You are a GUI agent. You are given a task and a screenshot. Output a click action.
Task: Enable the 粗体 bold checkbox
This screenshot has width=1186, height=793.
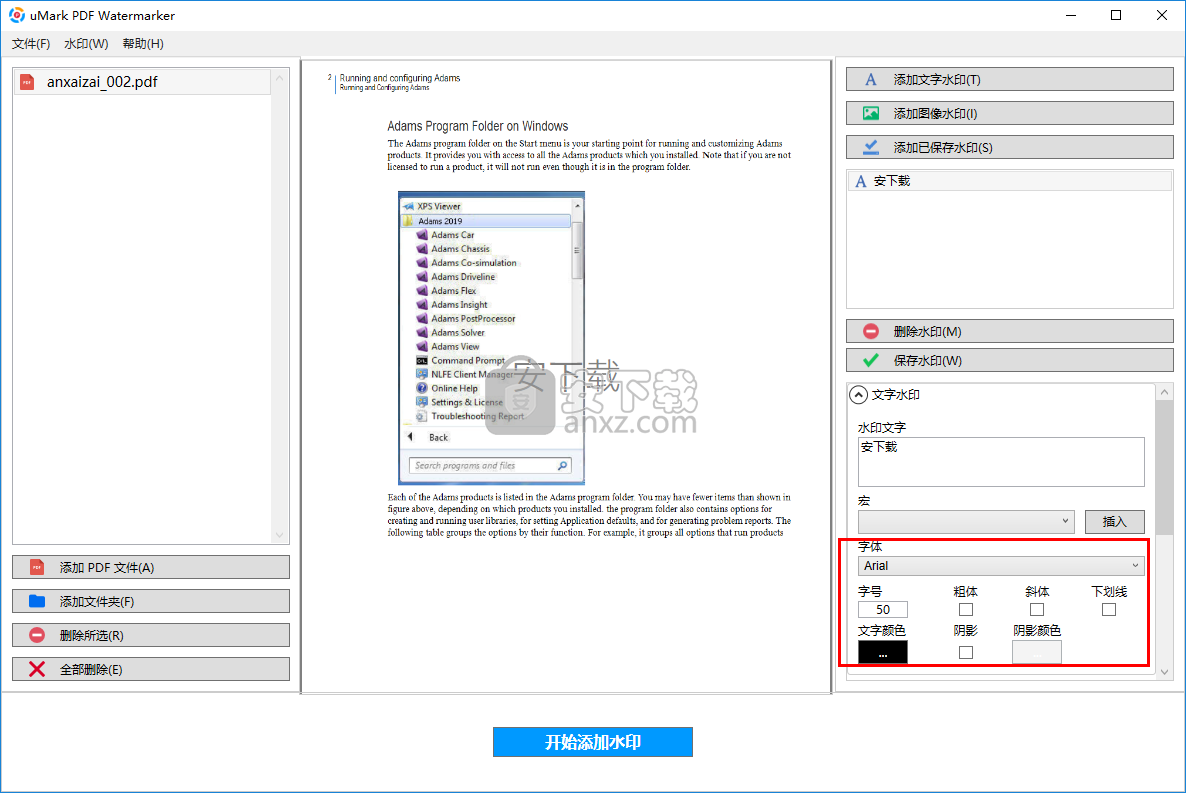pos(966,609)
